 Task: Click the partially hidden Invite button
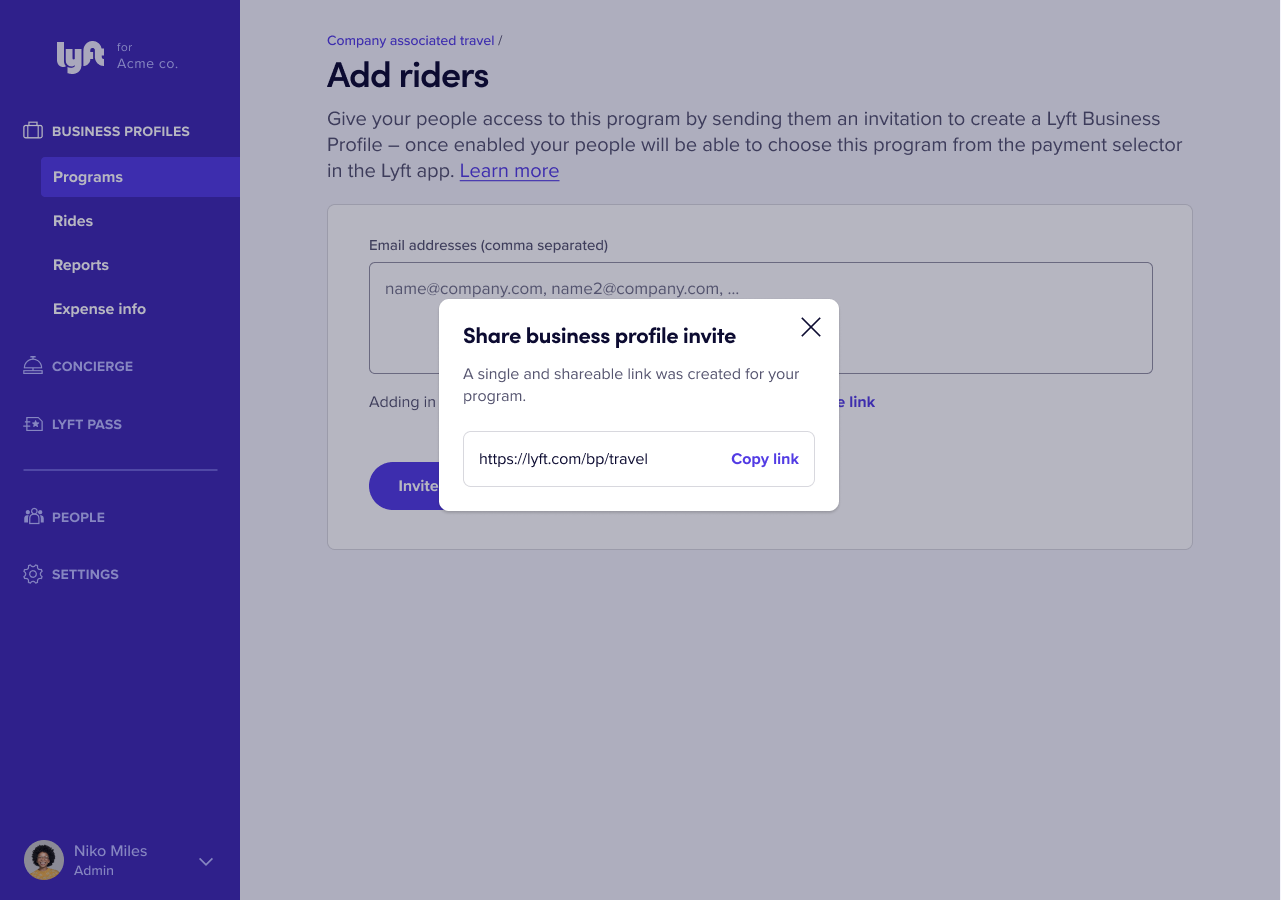405,486
